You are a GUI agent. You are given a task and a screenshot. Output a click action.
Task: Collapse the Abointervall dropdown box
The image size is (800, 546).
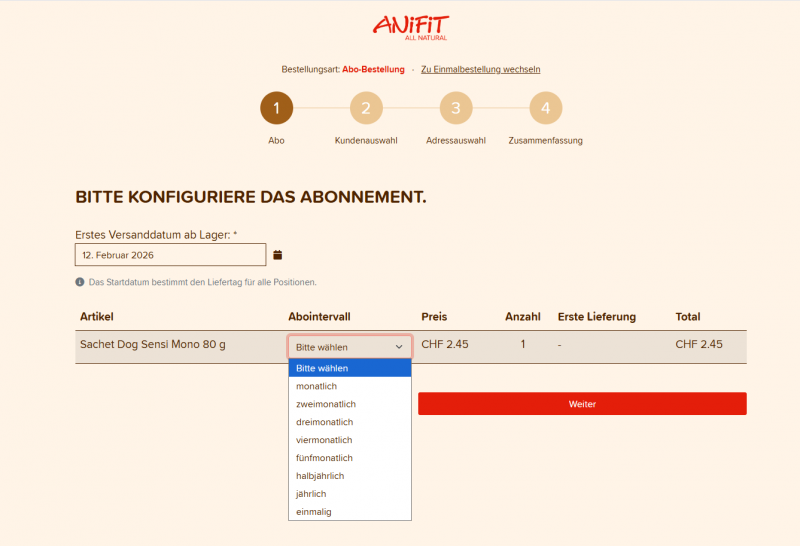coord(350,346)
